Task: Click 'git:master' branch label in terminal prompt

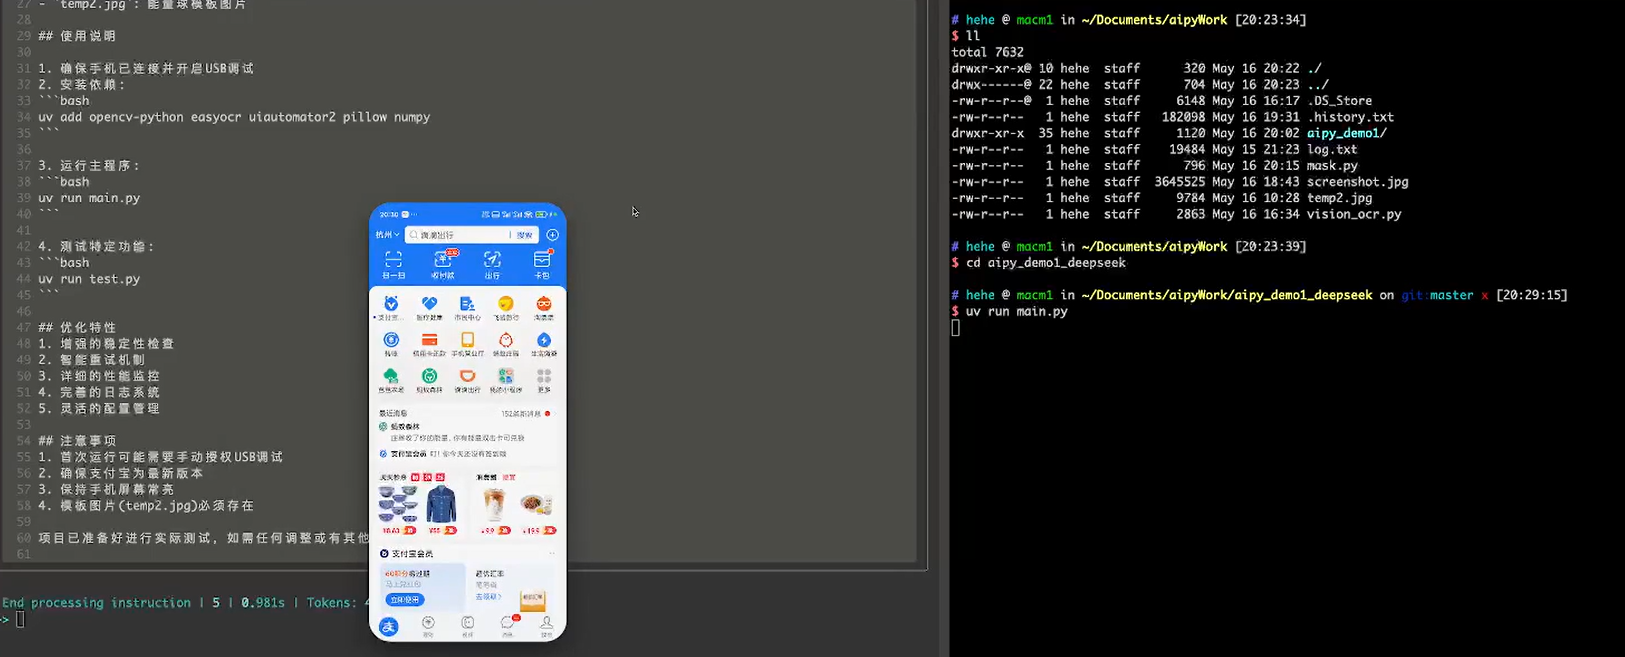Action: point(1437,295)
